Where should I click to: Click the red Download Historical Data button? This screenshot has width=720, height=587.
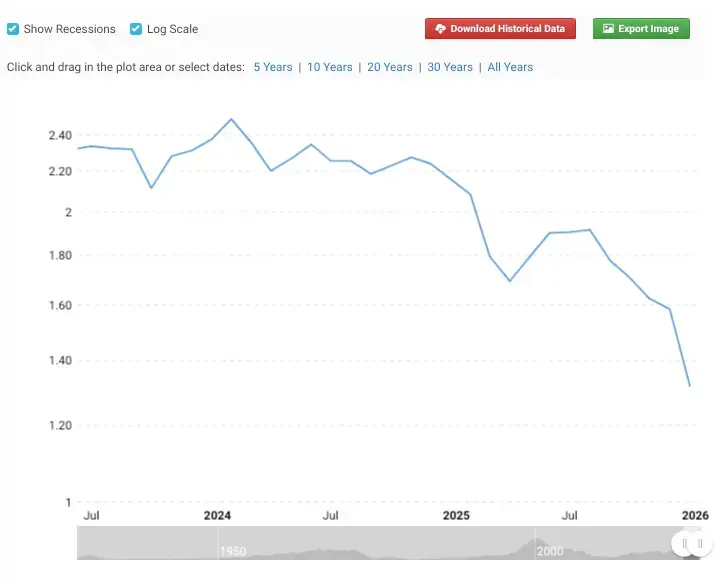[x=500, y=29]
